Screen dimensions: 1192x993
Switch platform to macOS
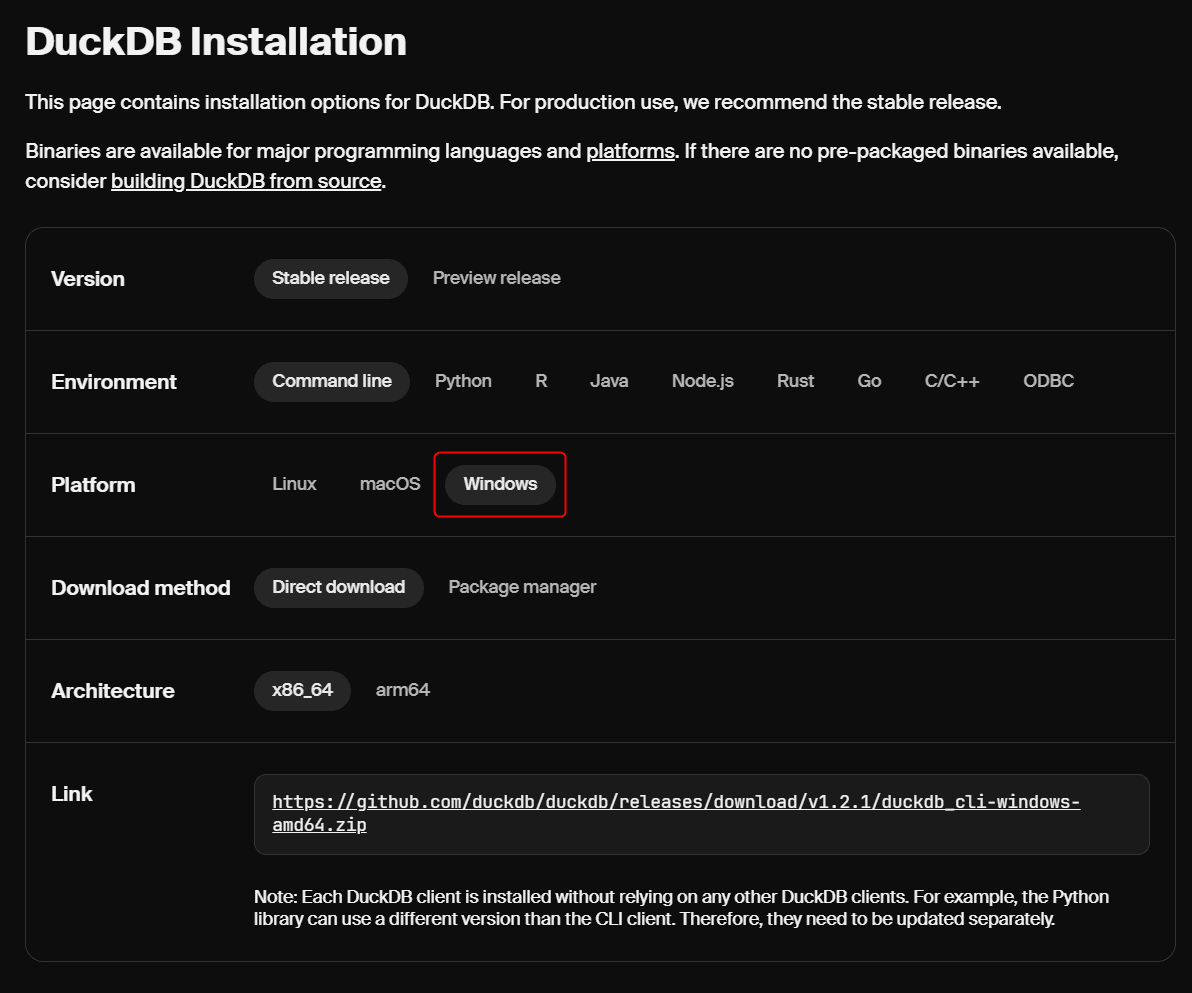390,484
